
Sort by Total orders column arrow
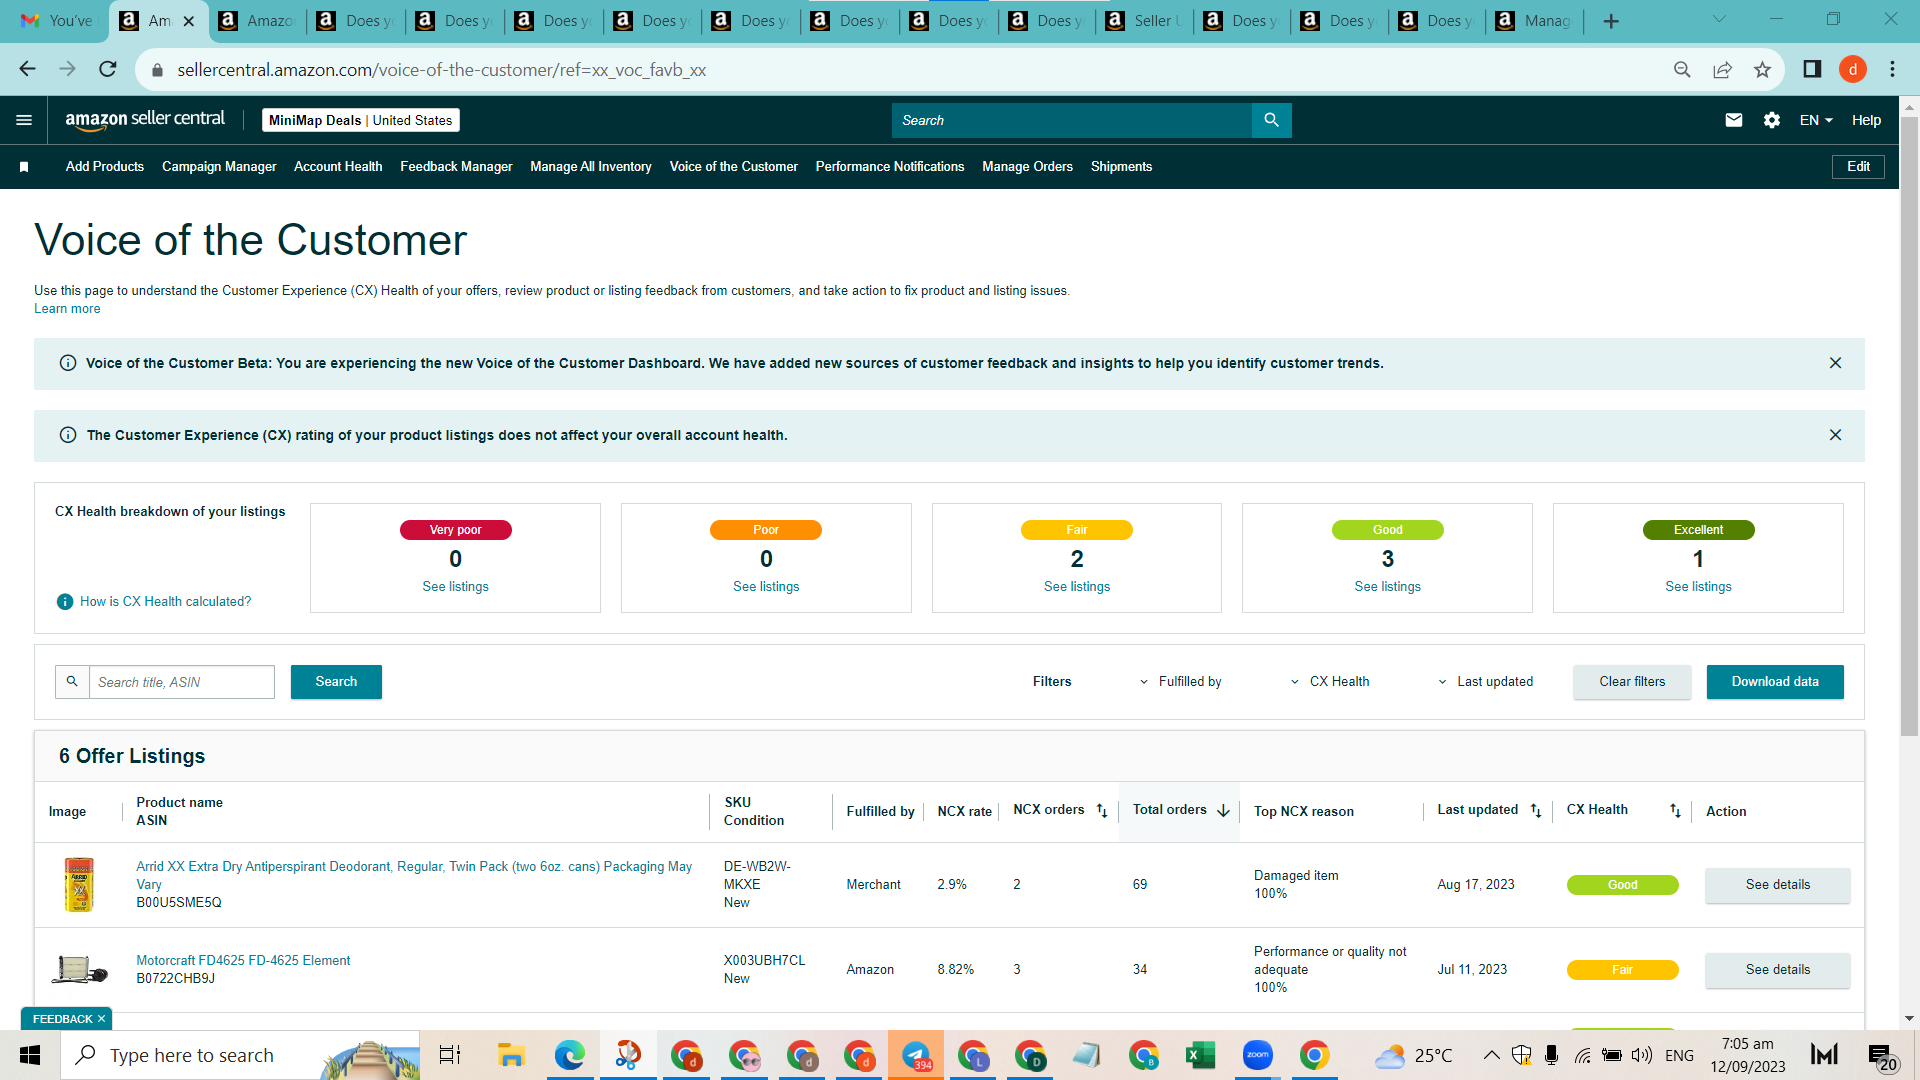pyautogui.click(x=1223, y=811)
